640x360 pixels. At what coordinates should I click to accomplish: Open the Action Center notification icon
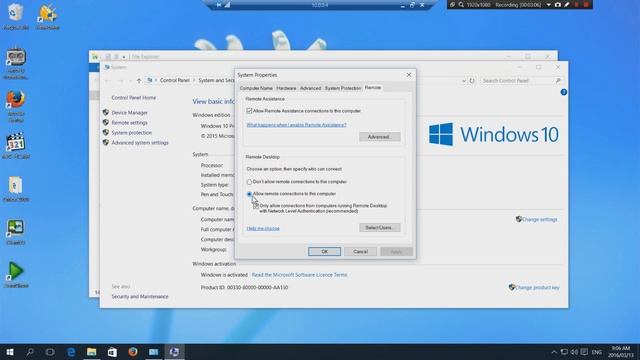584,352
